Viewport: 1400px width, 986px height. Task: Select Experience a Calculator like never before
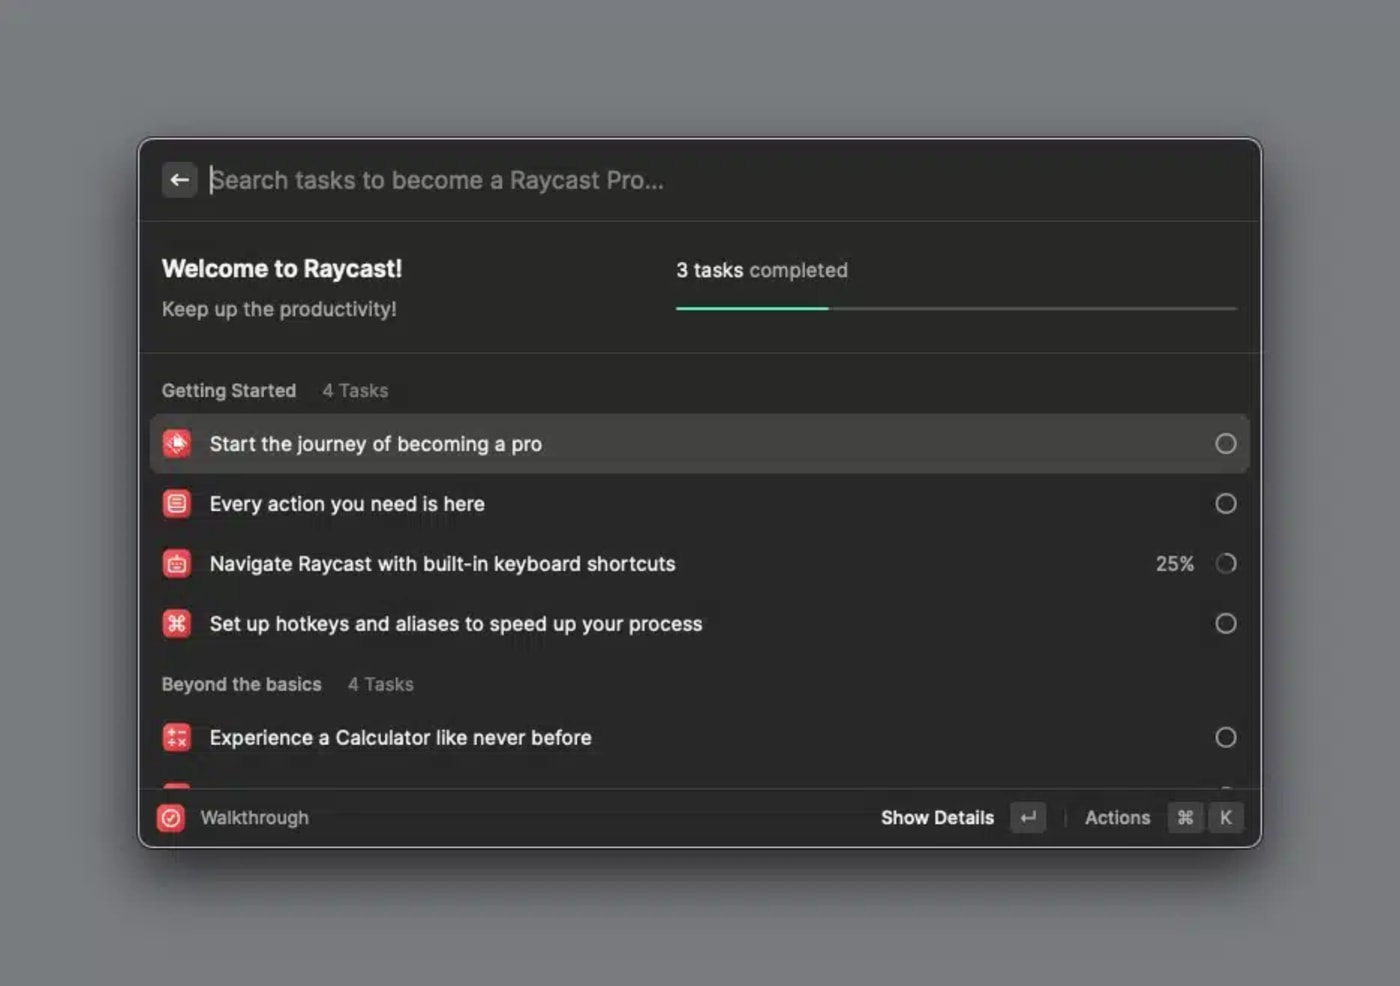700,737
